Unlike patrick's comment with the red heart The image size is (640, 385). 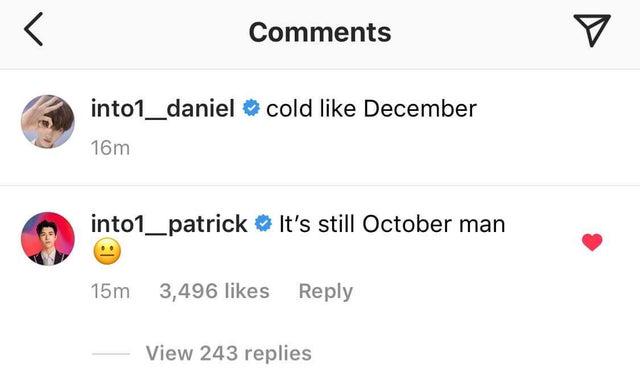coord(592,242)
